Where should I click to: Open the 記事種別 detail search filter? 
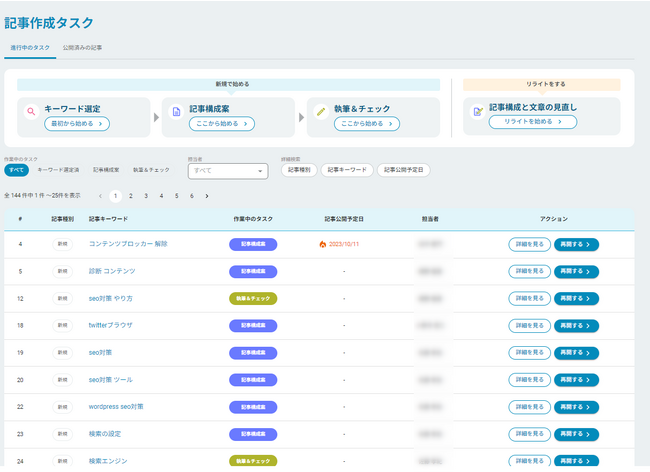(299, 170)
